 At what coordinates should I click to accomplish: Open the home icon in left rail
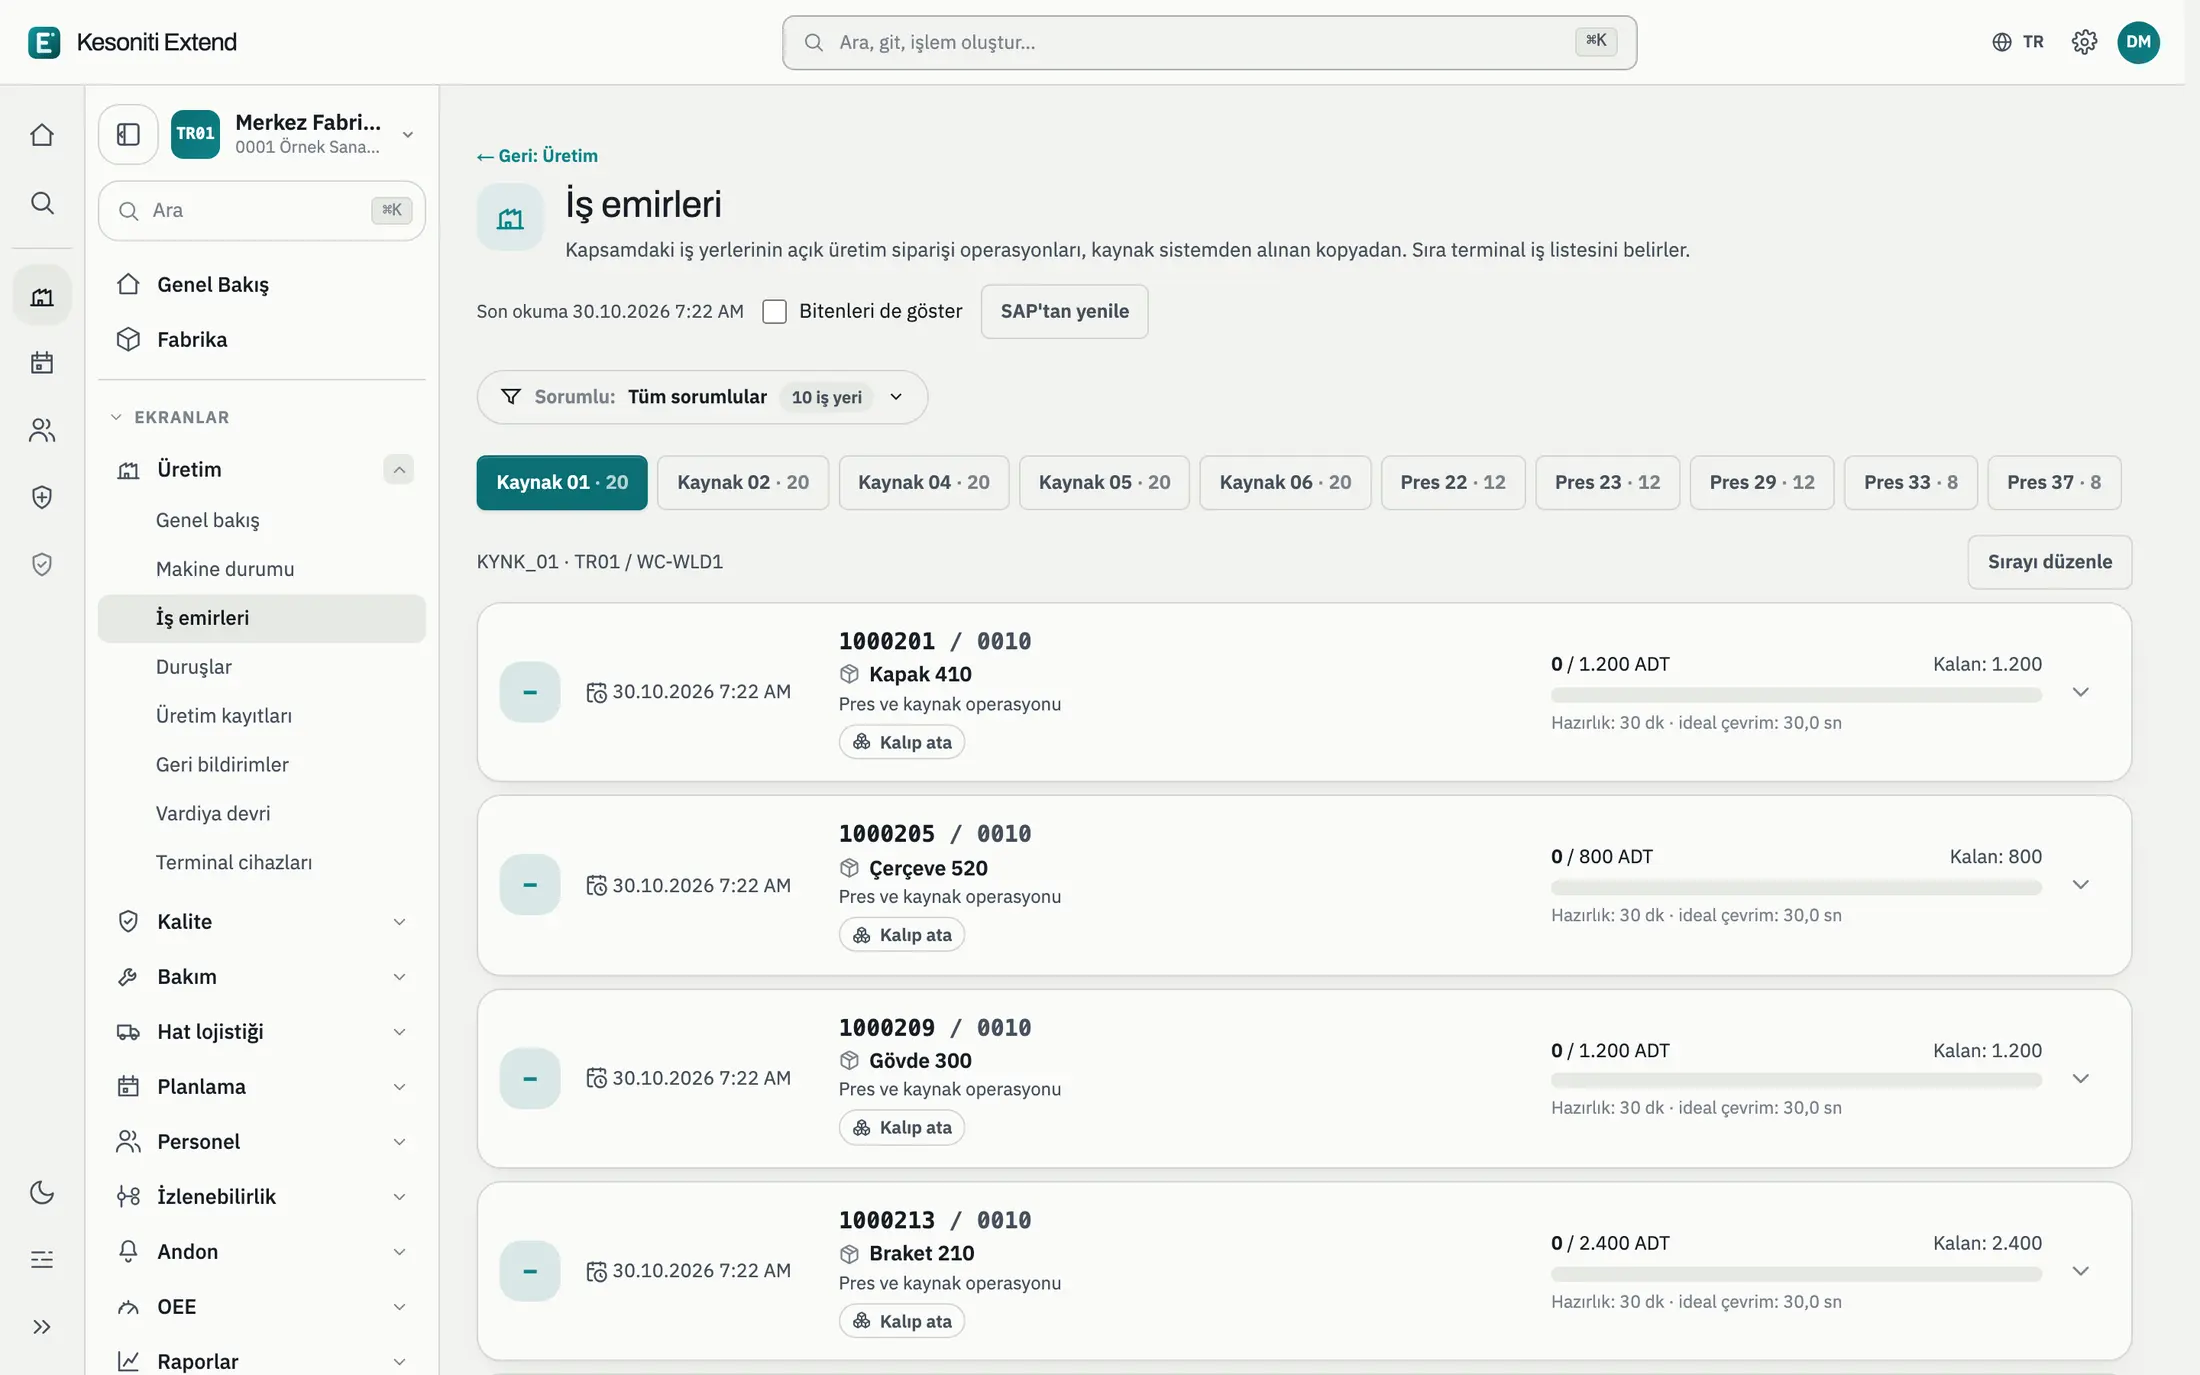point(42,135)
